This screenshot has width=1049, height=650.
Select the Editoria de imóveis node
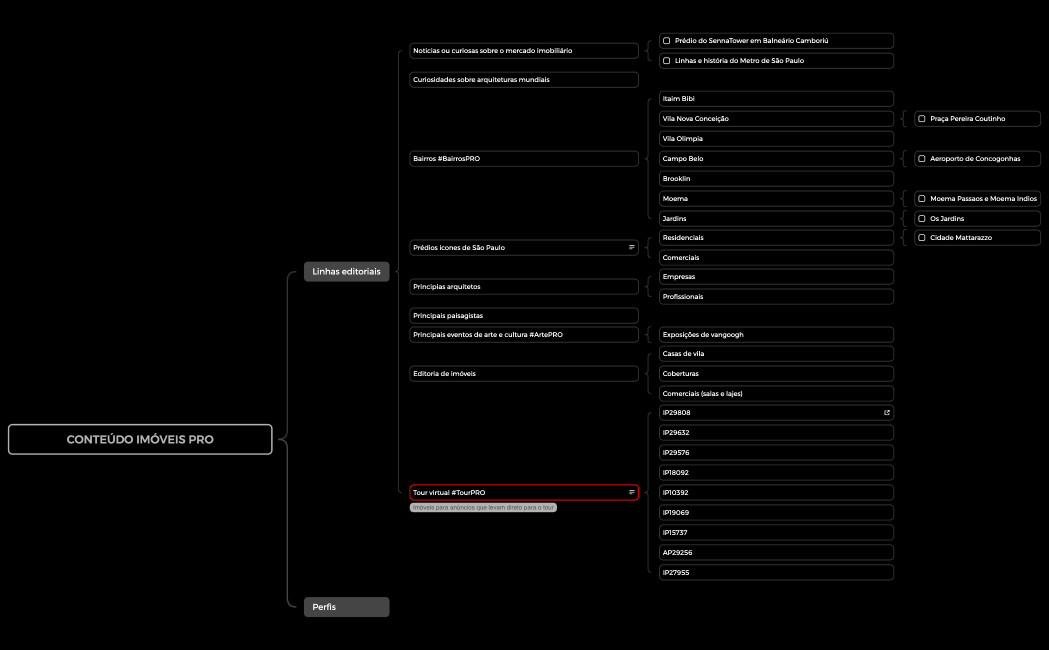tap(523, 374)
